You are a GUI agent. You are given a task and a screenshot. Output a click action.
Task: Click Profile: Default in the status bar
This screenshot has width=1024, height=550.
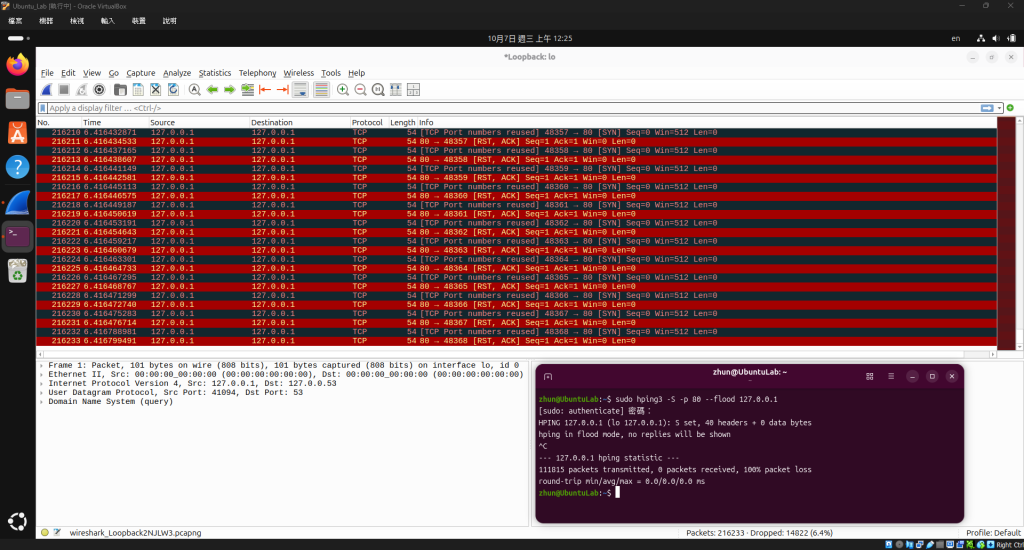tap(993, 533)
